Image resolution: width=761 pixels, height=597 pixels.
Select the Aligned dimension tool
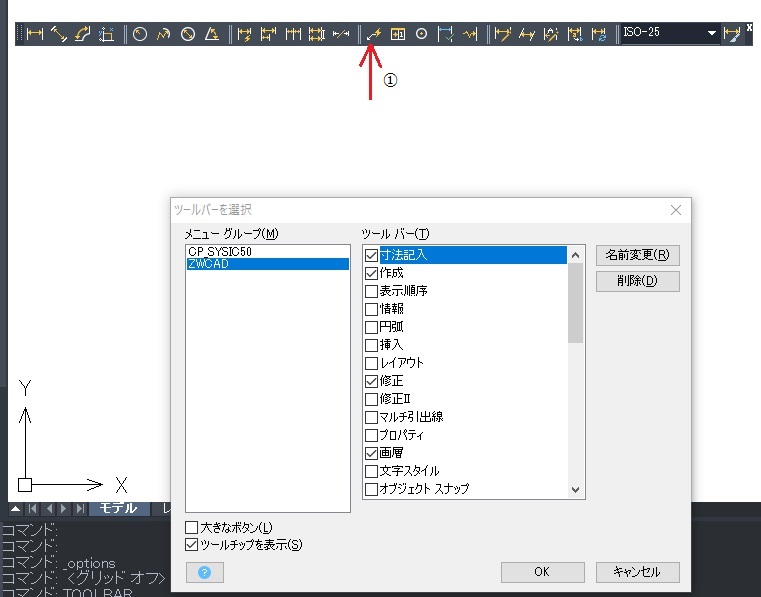tap(59, 34)
